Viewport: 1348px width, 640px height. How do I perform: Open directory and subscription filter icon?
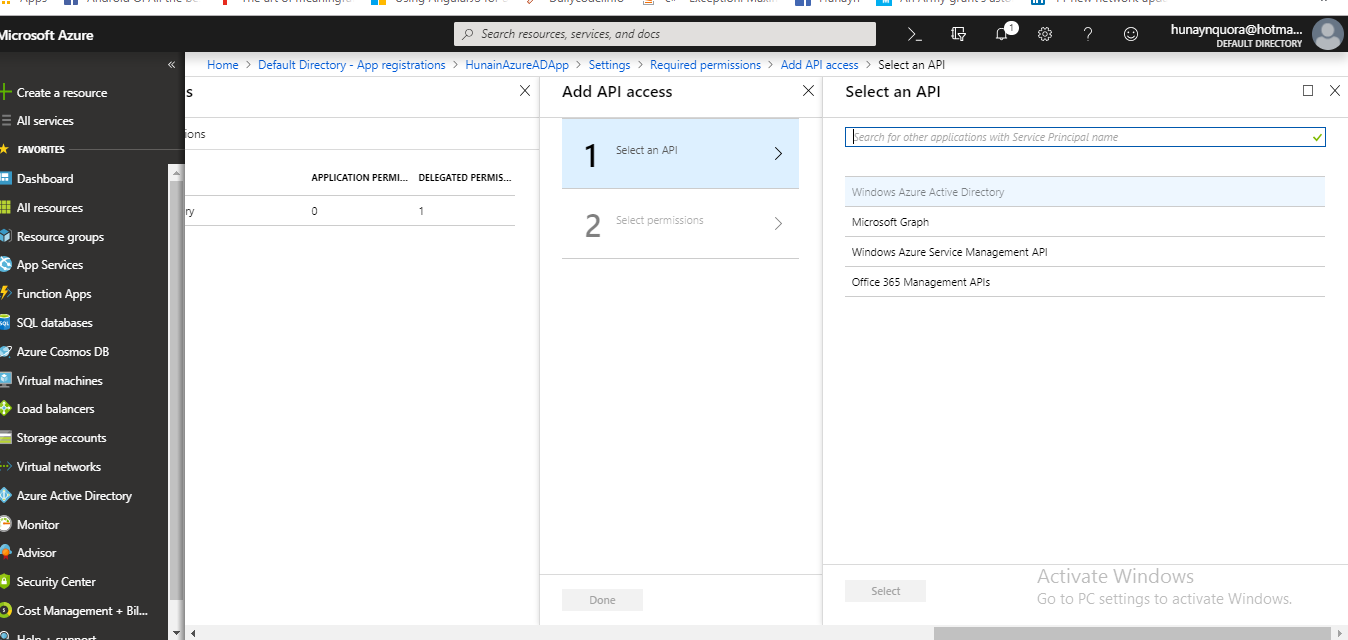(x=958, y=34)
